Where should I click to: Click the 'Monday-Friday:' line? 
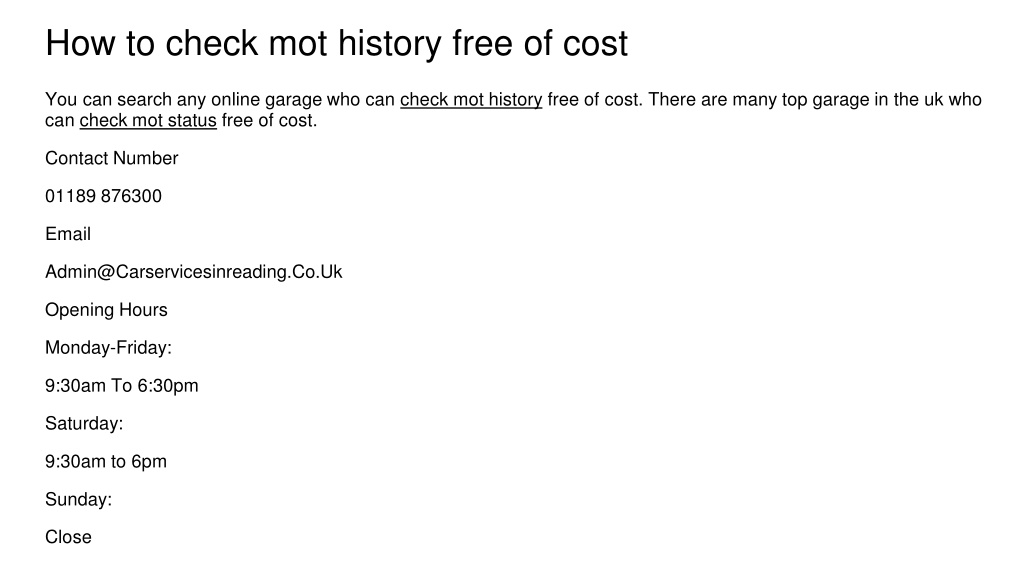(108, 348)
